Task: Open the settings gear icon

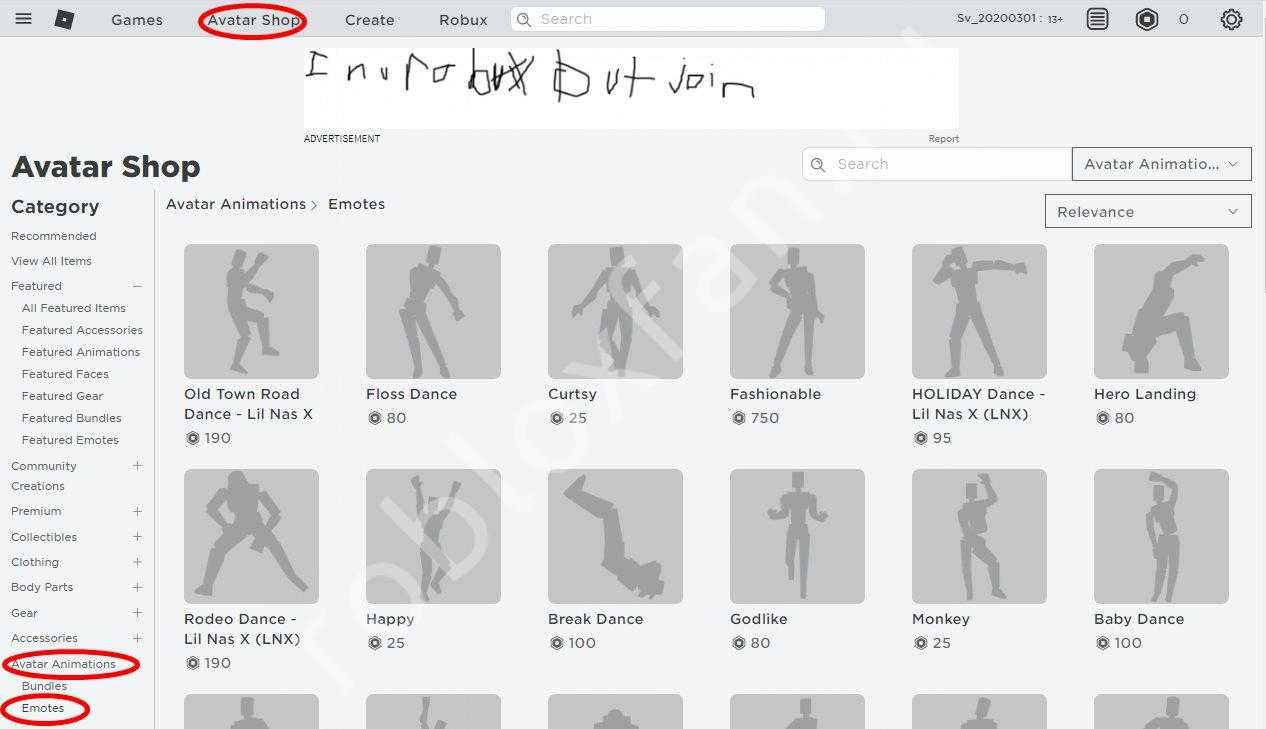Action: pos(1231,19)
